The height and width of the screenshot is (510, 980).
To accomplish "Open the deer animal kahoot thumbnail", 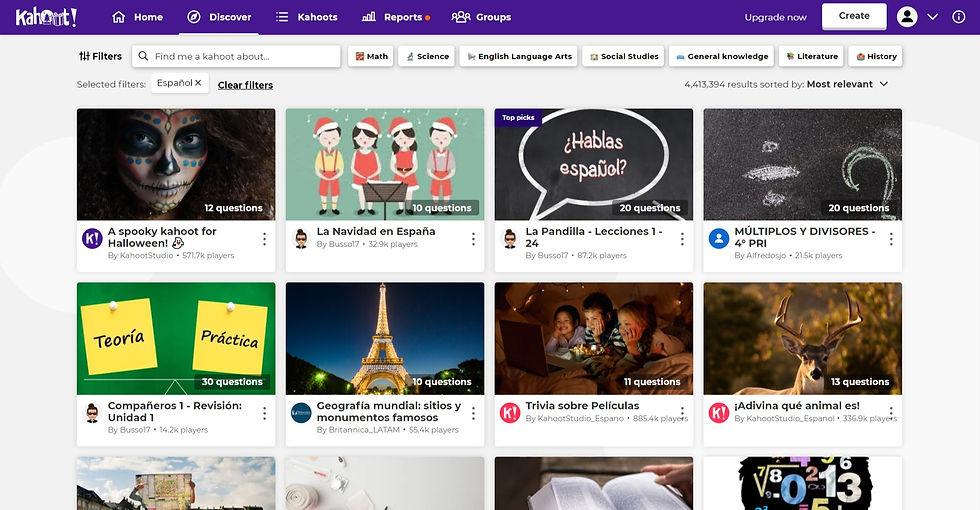I will pyautogui.click(x=802, y=338).
